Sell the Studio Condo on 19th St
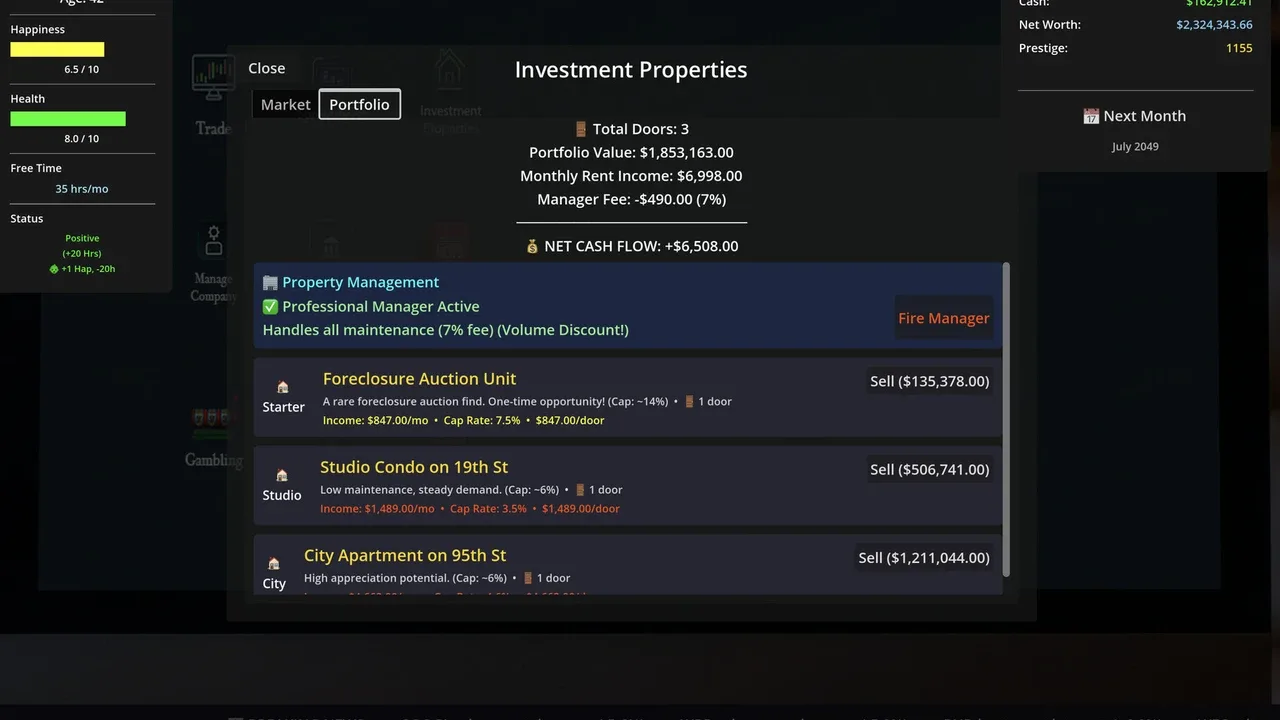The width and height of the screenshot is (1280, 720). click(x=930, y=469)
